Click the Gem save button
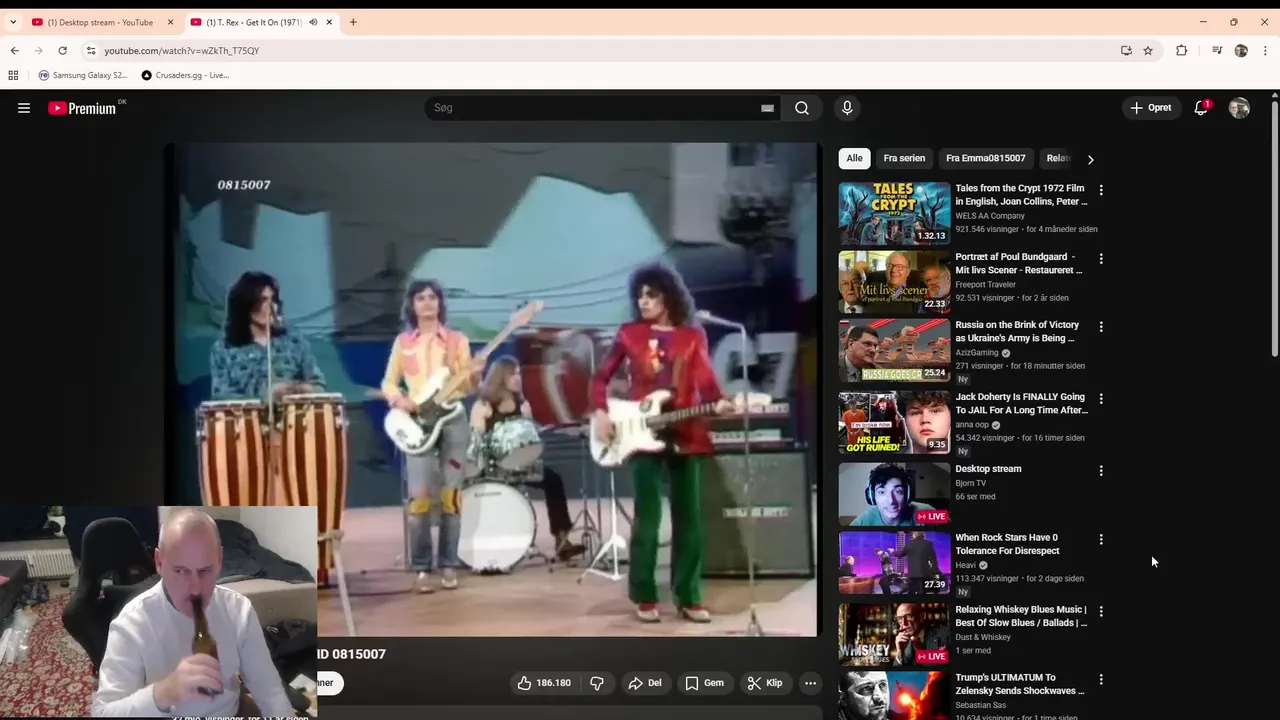 click(704, 683)
